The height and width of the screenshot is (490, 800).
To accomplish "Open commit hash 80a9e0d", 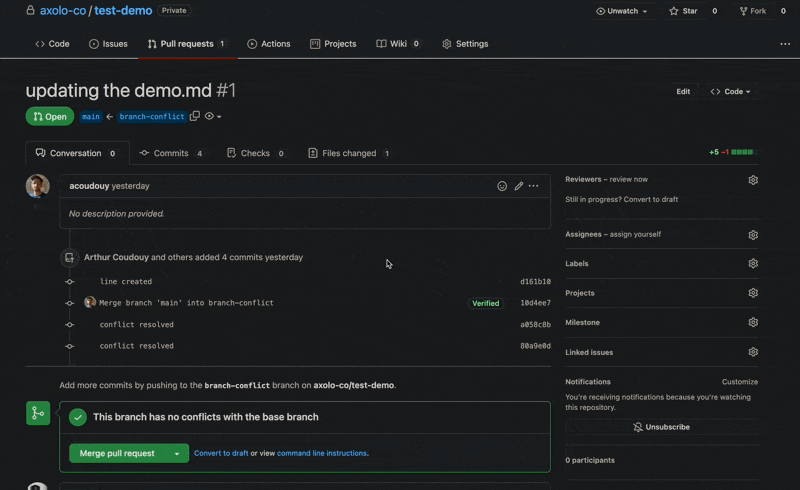I will pos(535,346).
